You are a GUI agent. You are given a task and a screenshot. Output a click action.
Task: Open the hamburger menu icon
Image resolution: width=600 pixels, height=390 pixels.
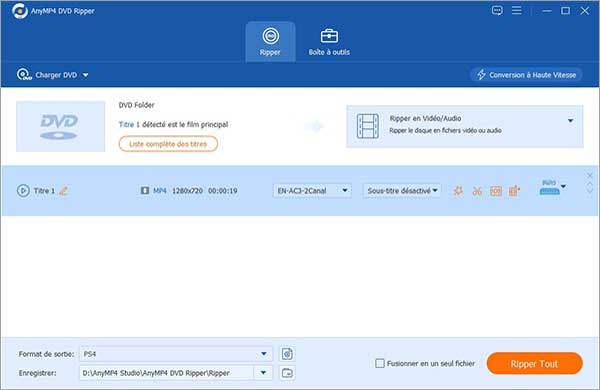[517, 10]
